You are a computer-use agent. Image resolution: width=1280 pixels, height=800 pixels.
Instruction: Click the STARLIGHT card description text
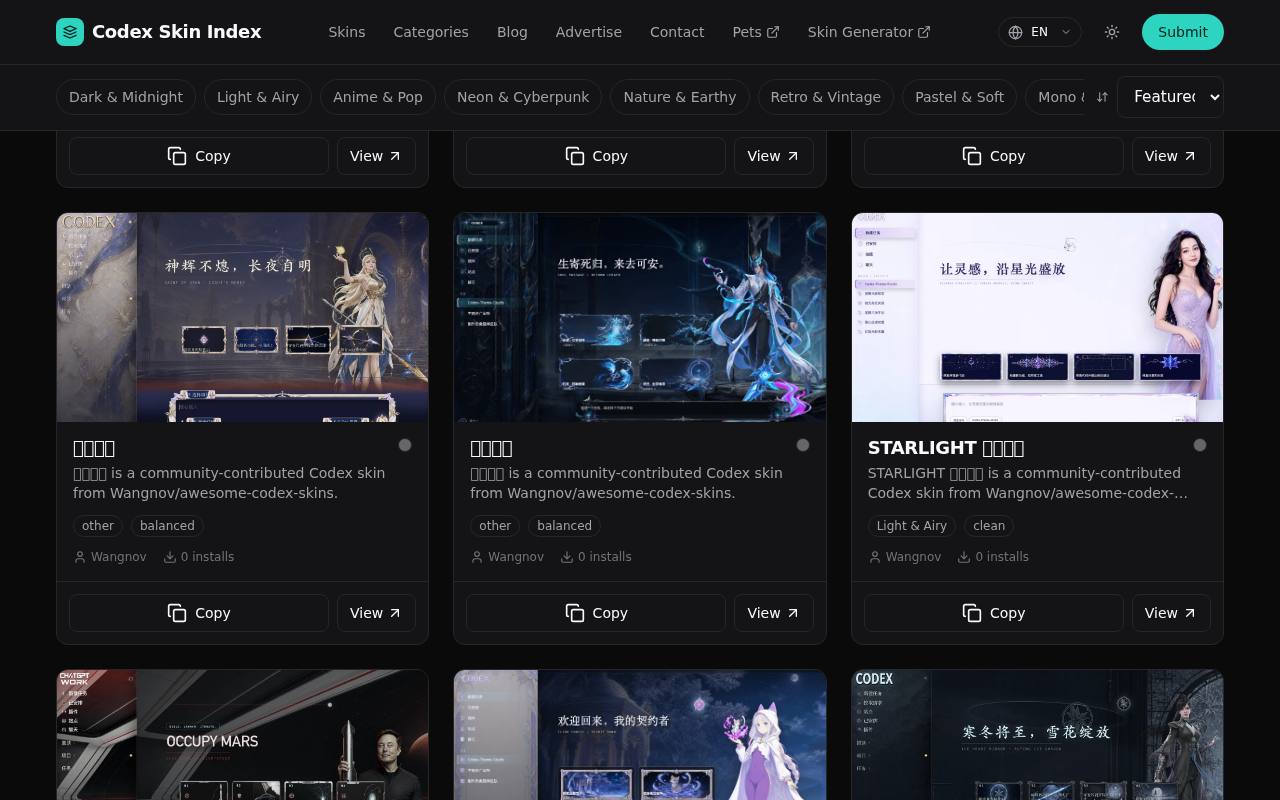pyautogui.click(x=1028, y=483)
